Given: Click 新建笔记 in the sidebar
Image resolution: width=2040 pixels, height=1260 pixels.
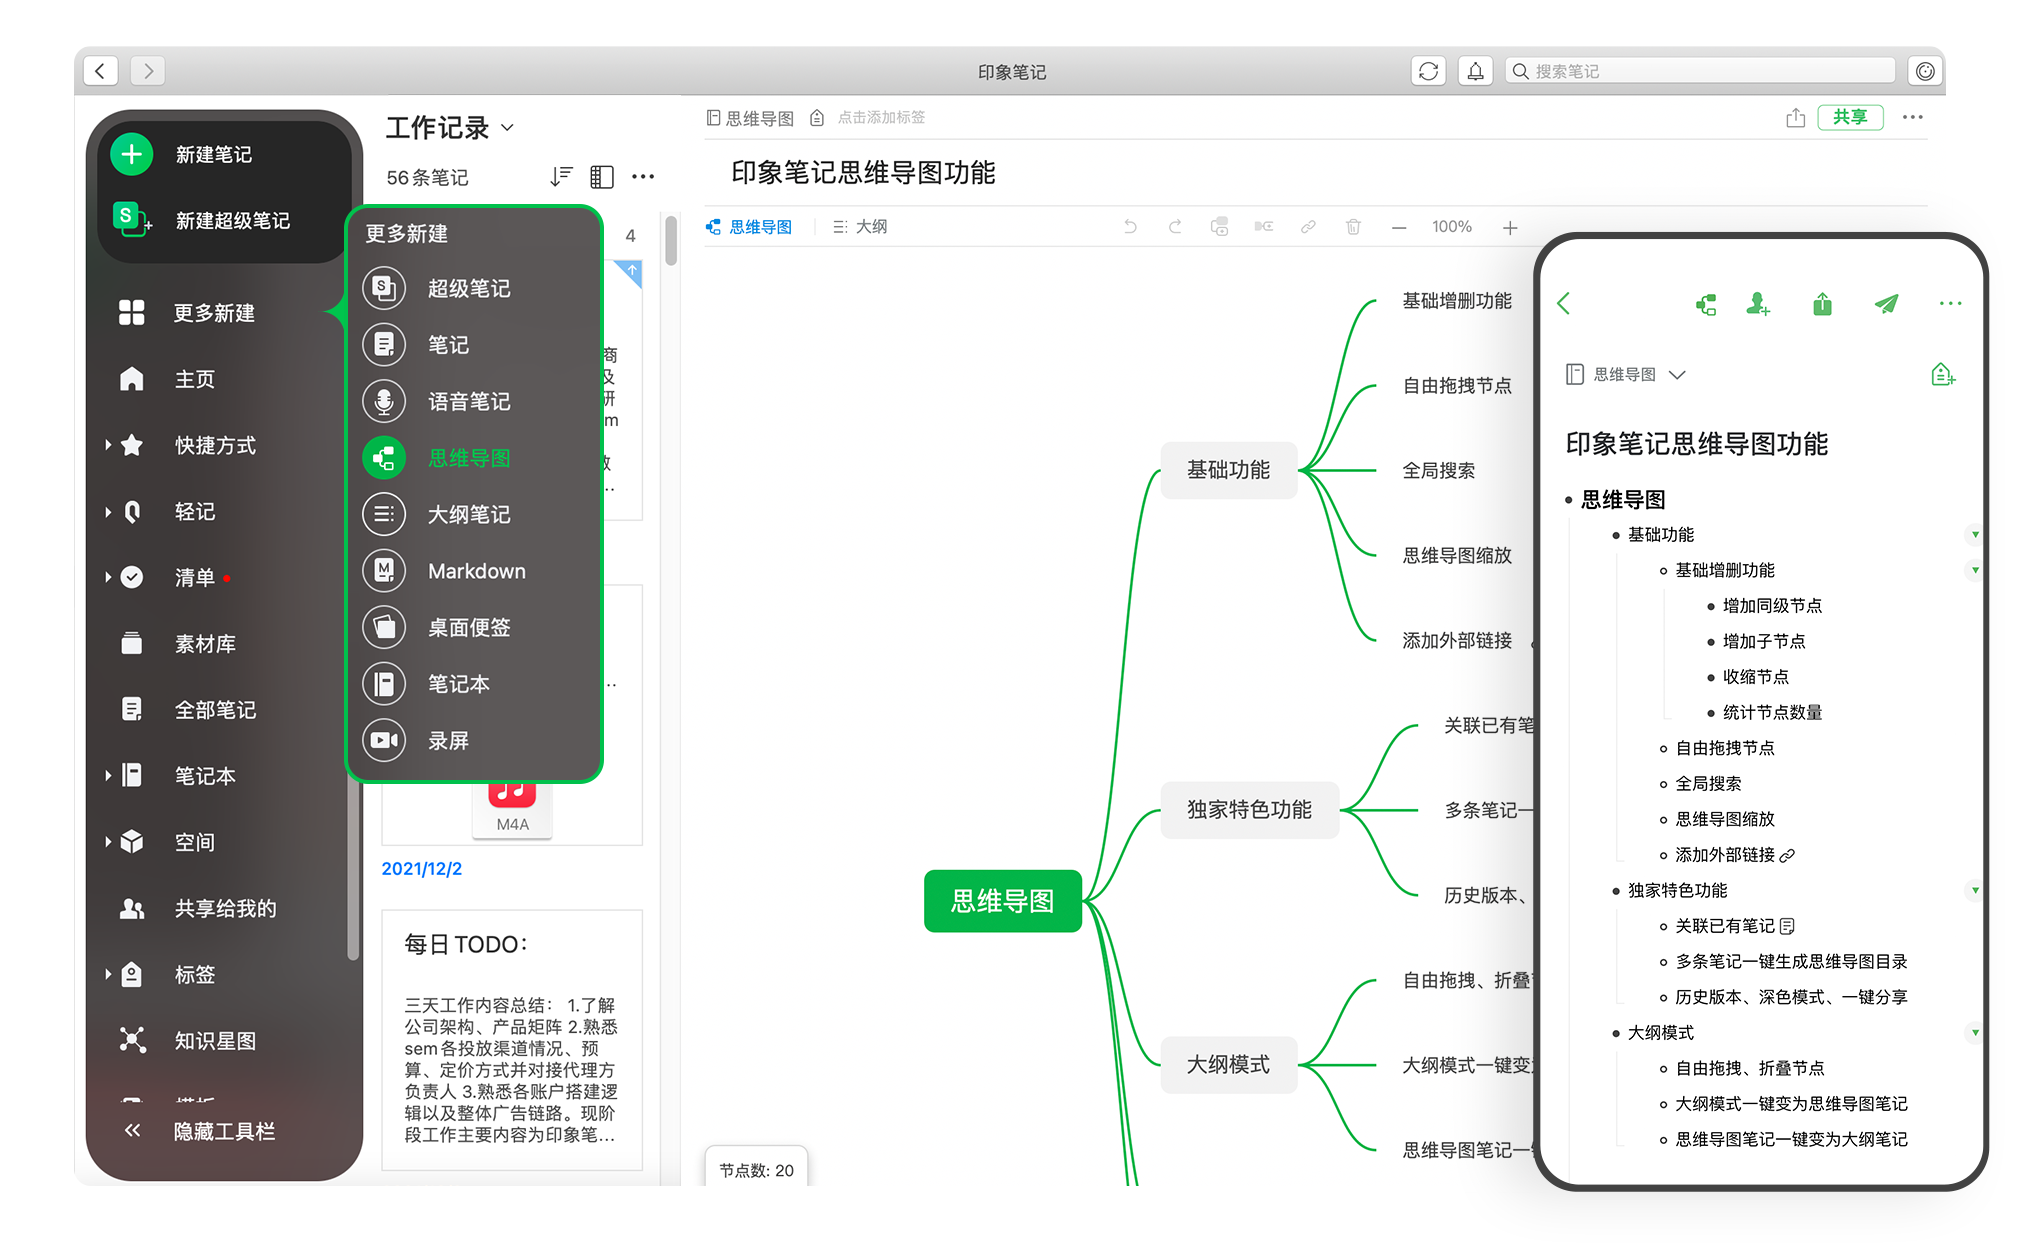Looking at the screenshot, I should 213,155.
